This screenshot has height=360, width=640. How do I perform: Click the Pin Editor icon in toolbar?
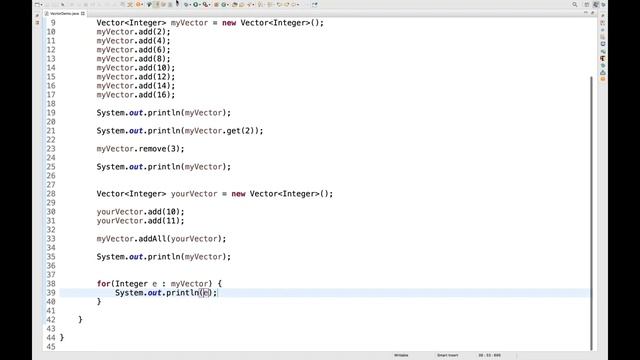pos(315,4)
